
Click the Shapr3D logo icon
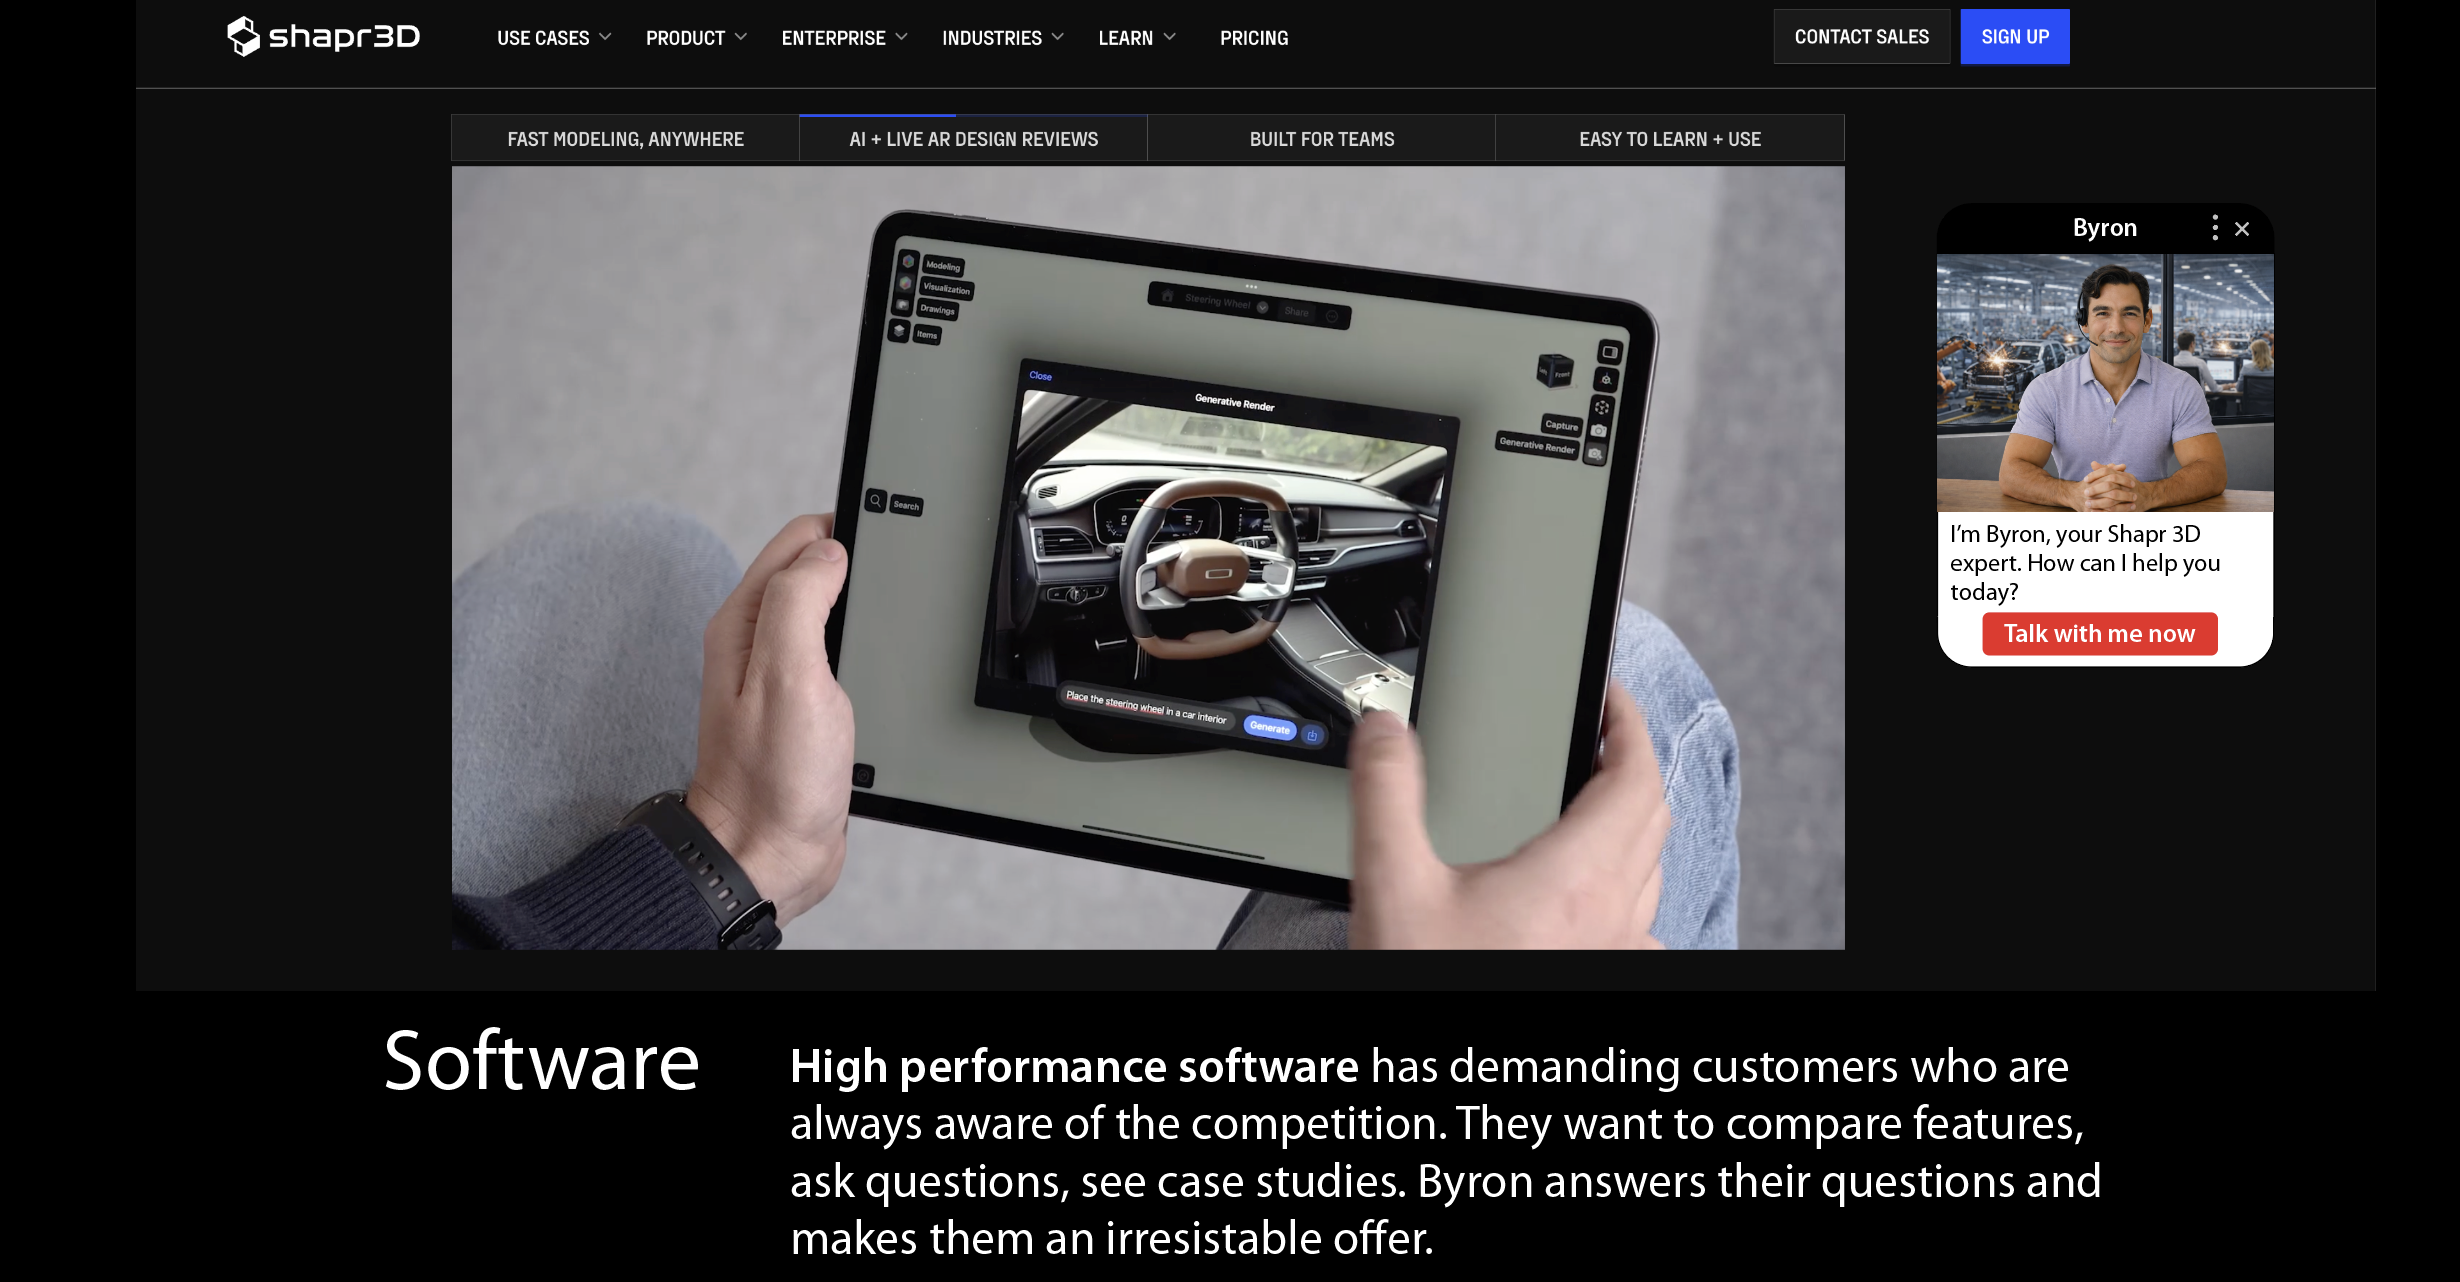click(x=243, y=37)
